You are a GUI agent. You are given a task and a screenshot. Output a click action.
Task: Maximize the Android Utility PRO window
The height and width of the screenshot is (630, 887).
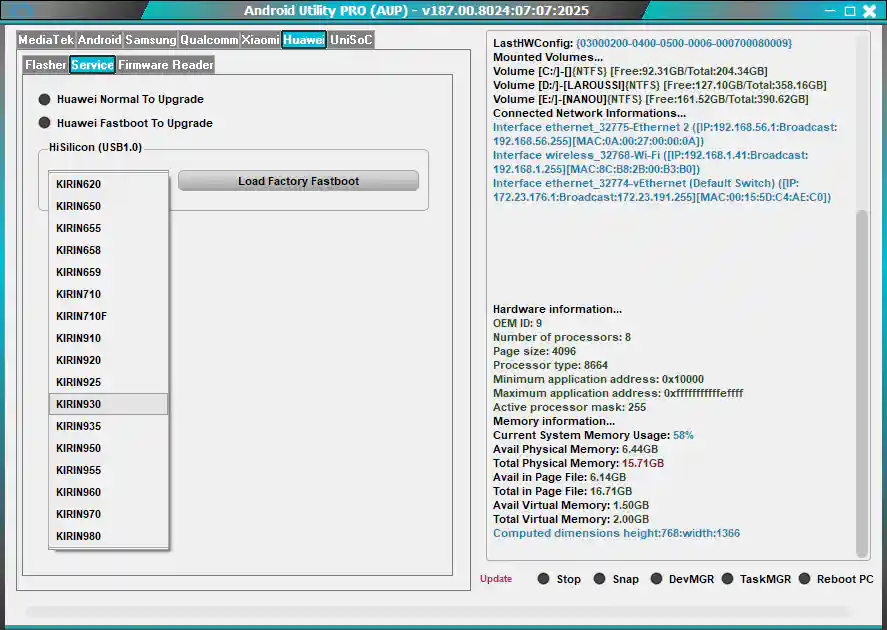[x=850, y=11]
